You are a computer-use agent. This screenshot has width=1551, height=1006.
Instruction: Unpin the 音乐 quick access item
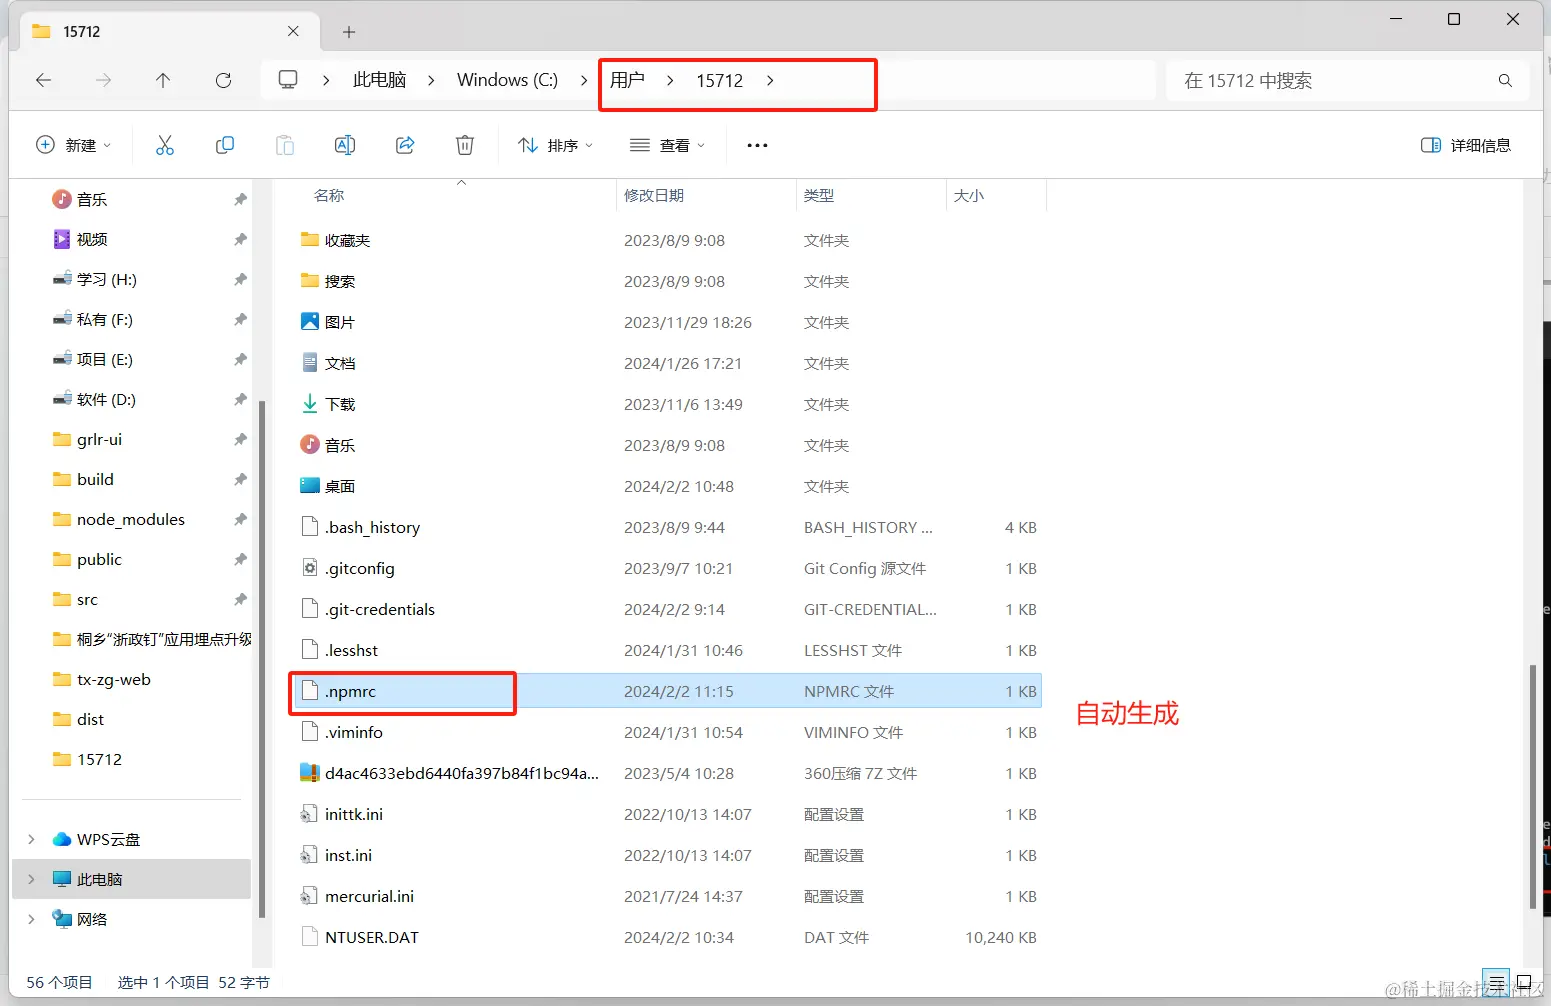240,199
